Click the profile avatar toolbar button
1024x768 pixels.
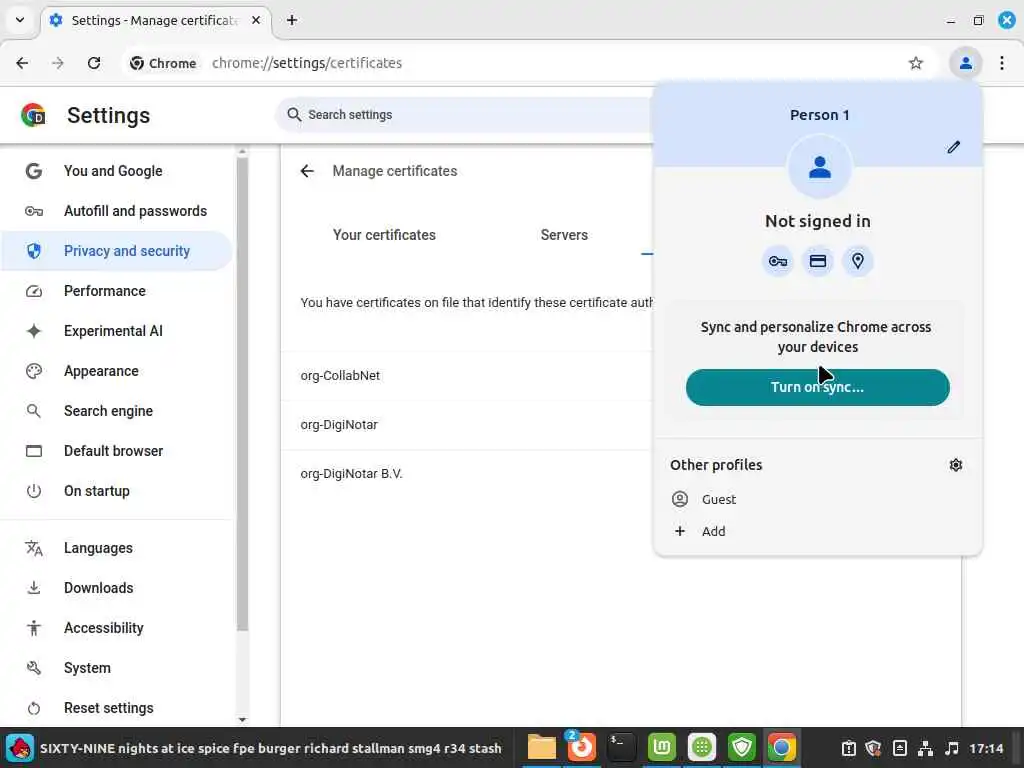965,63
